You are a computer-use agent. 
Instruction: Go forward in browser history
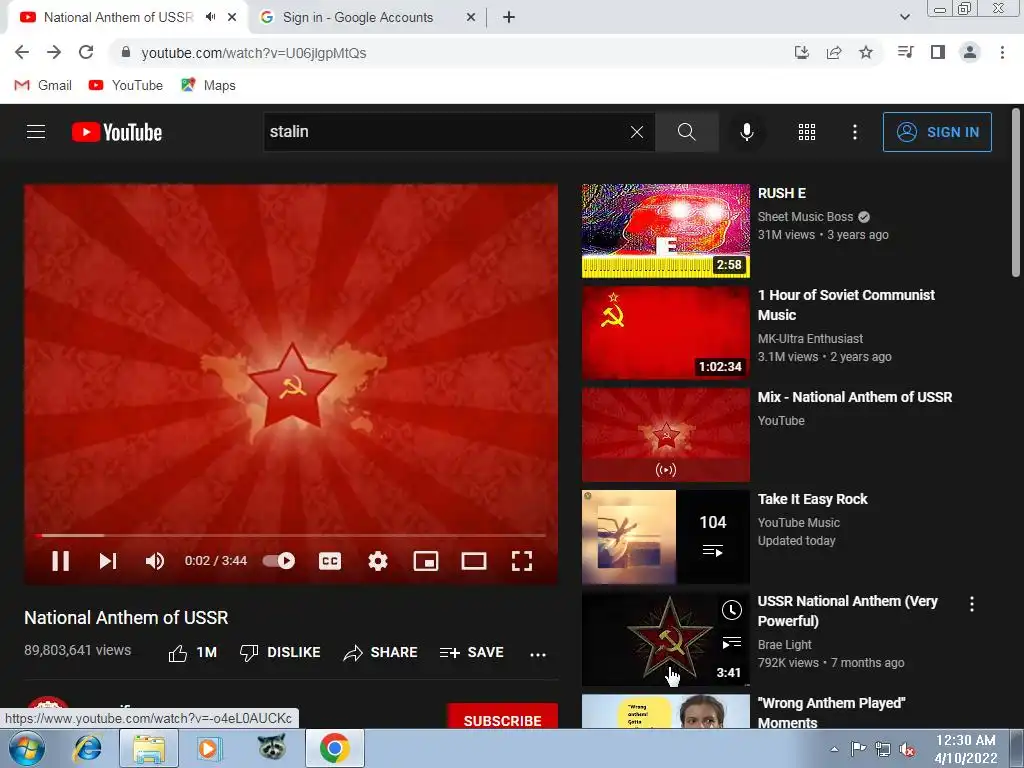pos(54,52)
